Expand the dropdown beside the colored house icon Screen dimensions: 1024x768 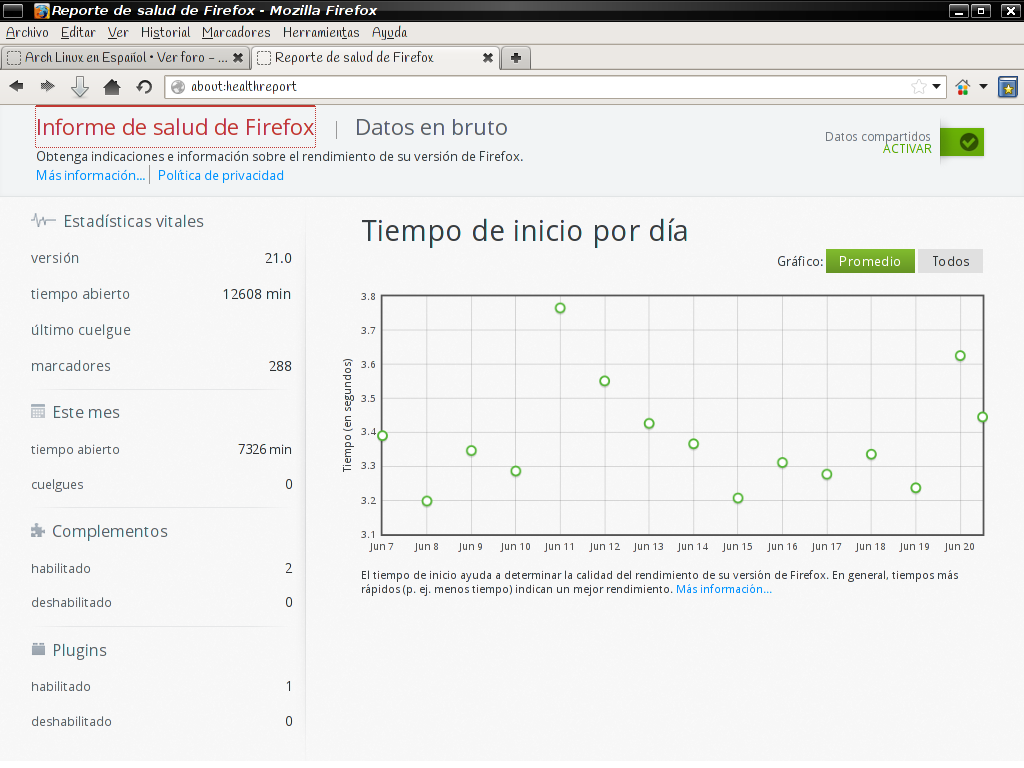[983, 87]
